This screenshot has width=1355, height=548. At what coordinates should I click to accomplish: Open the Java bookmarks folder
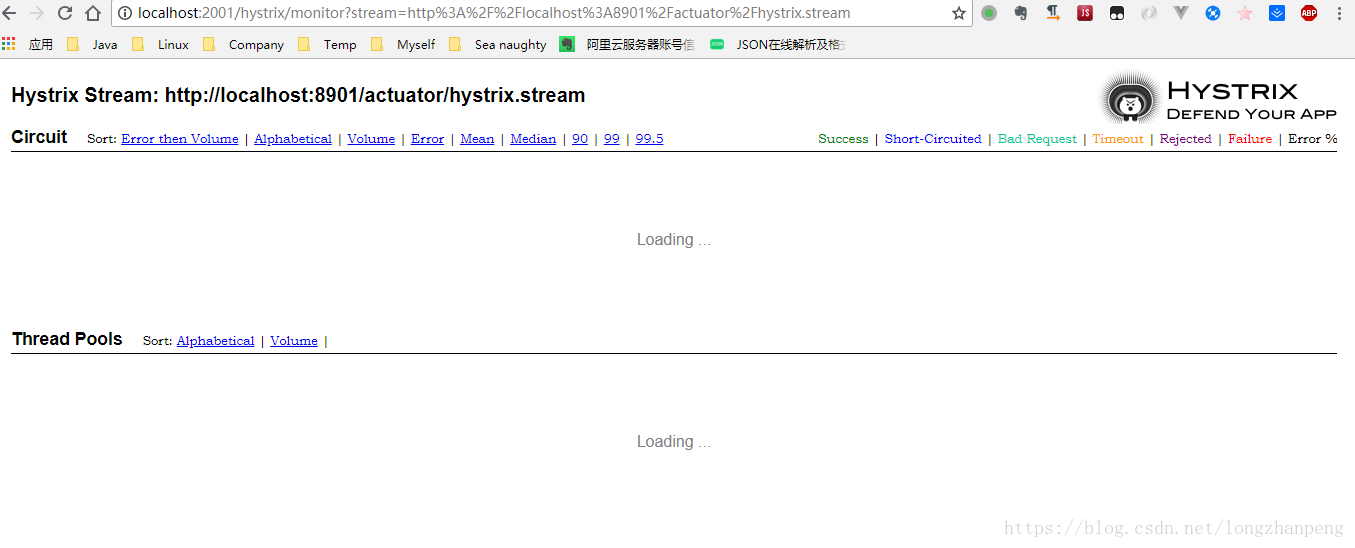coord(92,44)
